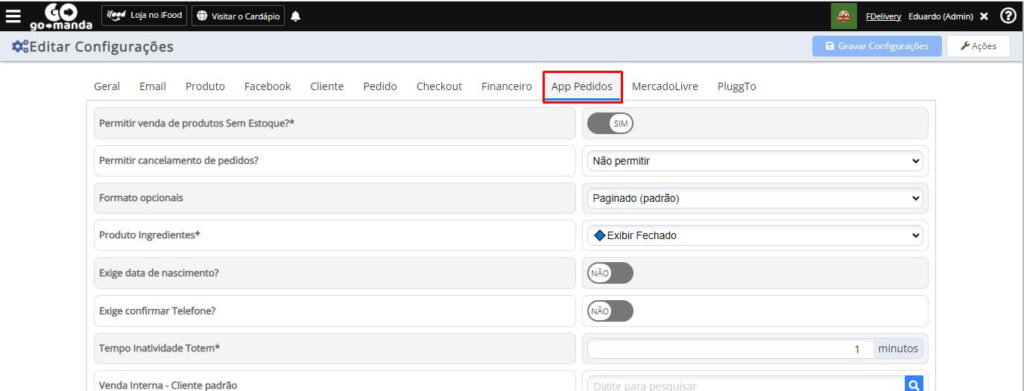Click the Eduardo (Admin) user label
1024x391 pixels.
click(x=941, y=16)
